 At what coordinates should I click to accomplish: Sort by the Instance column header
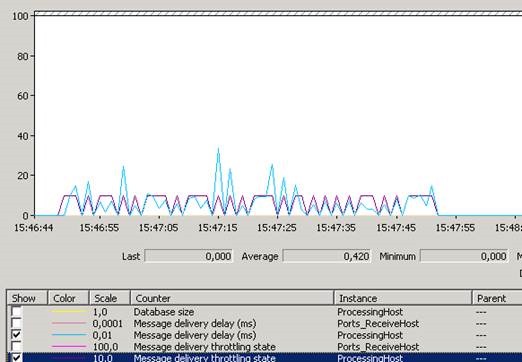pos(403,298)
